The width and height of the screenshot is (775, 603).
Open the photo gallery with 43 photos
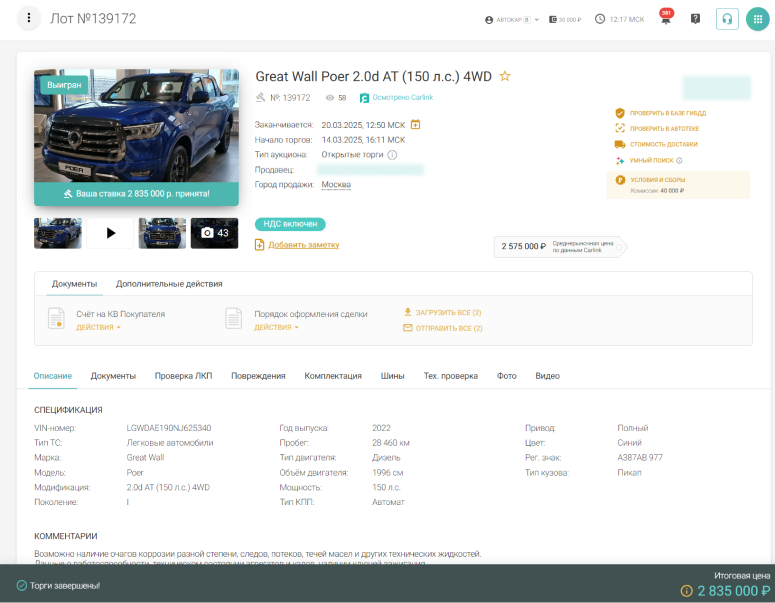click(214, 233)
